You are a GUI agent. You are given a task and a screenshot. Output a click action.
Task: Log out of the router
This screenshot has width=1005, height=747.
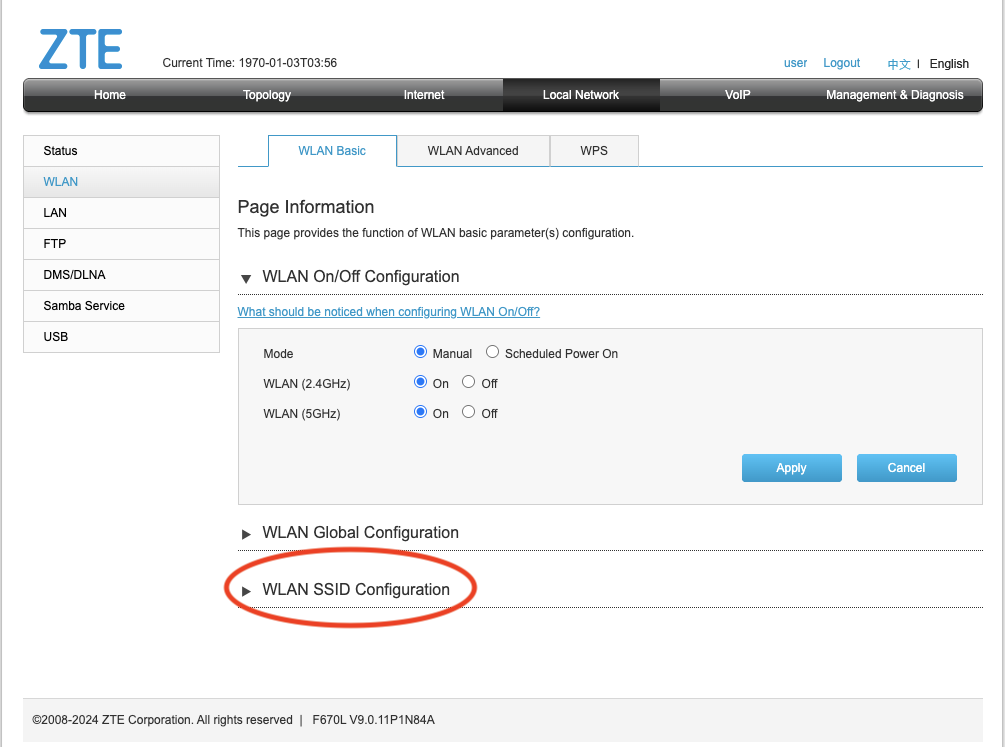click(x=841, y=62)
